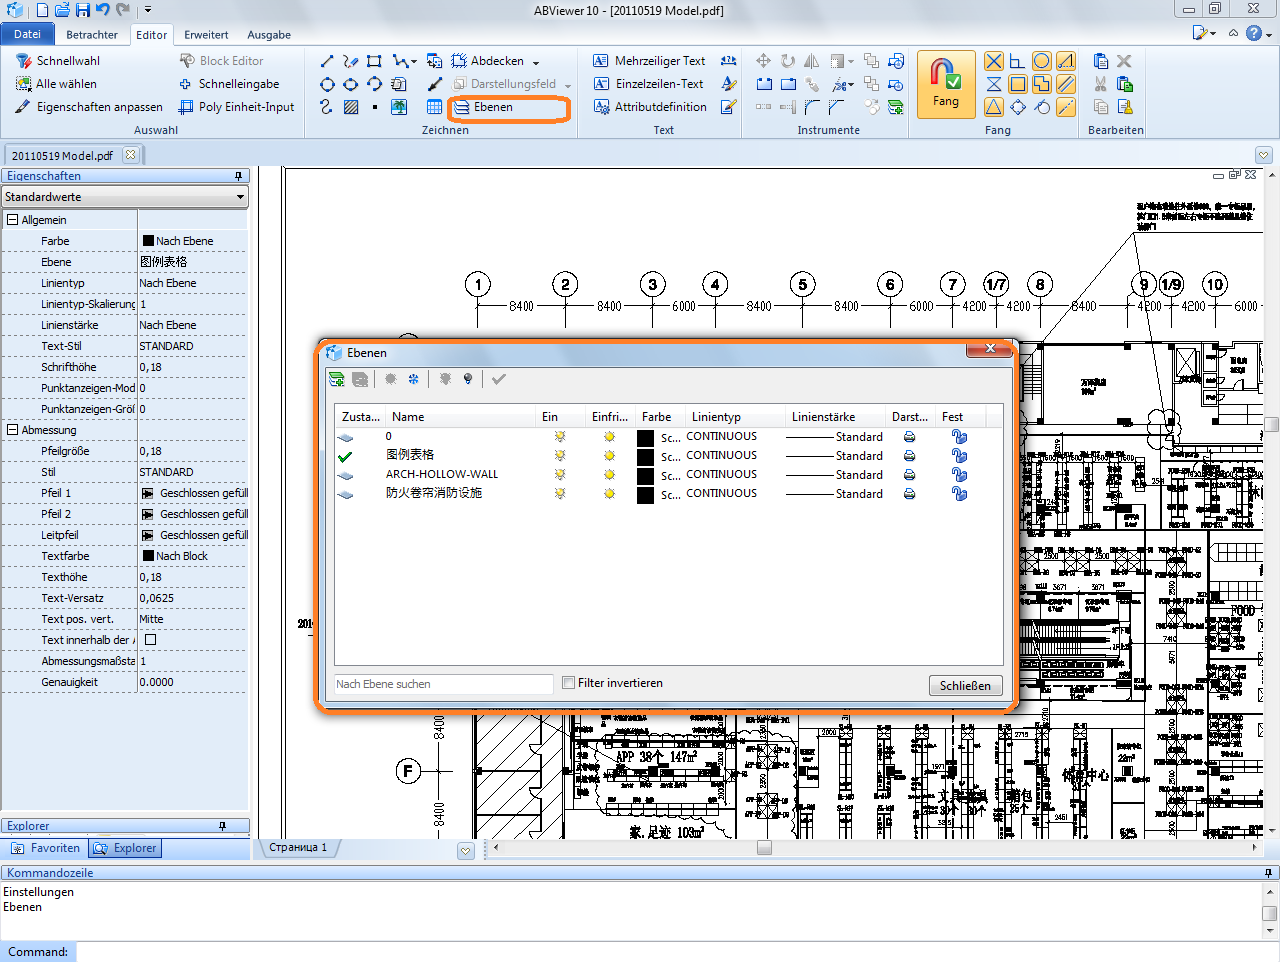The image size is (1280, 962).
Task: Select the Mehrzeiliger Text tool
Action: point(659,61)
